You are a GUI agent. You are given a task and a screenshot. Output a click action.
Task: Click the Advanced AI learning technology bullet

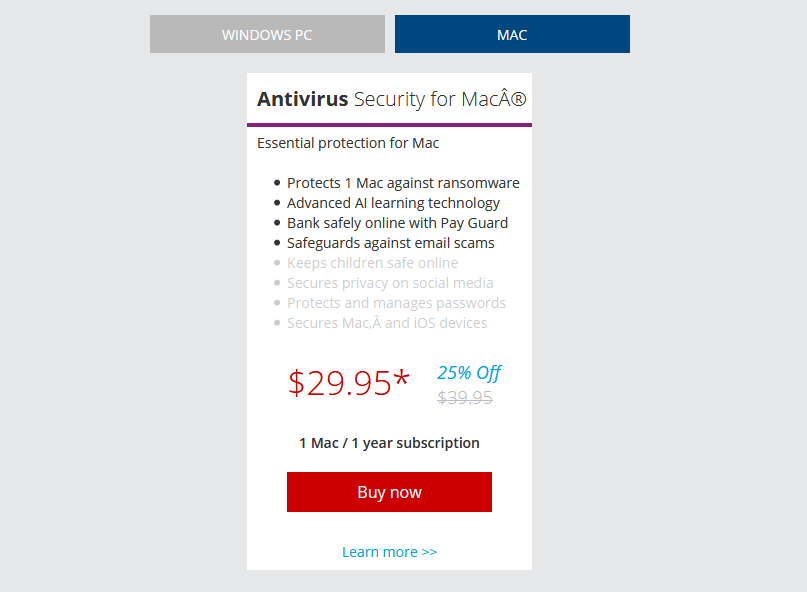coord(393,203)
